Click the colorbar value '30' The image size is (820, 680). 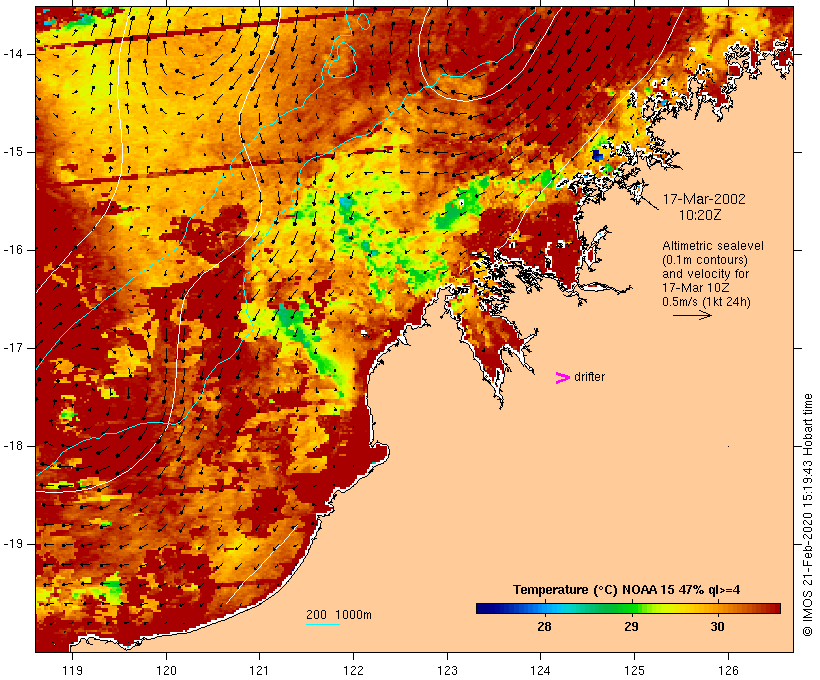(x=718, y=626)
